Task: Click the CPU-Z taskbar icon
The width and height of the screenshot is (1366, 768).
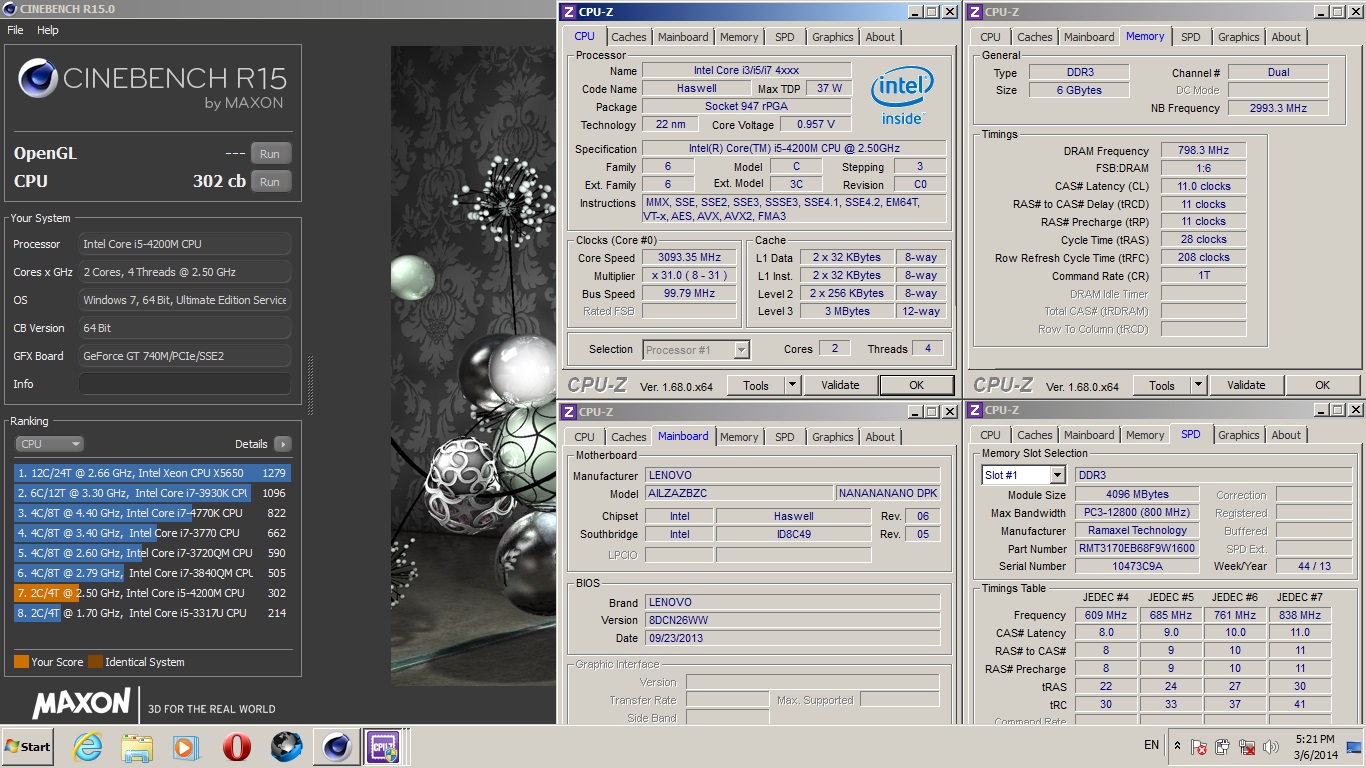Action: click(x=385, y=747)
